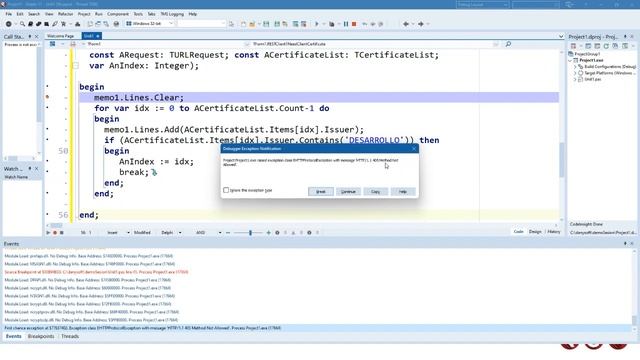Open the File menu

(x=8, y=14)
